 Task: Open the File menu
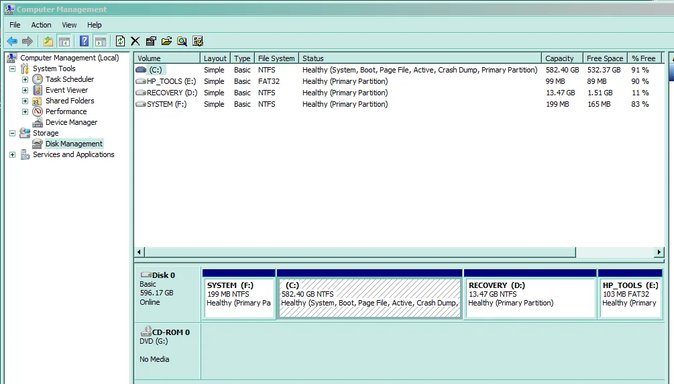click(x=15, y=25)
